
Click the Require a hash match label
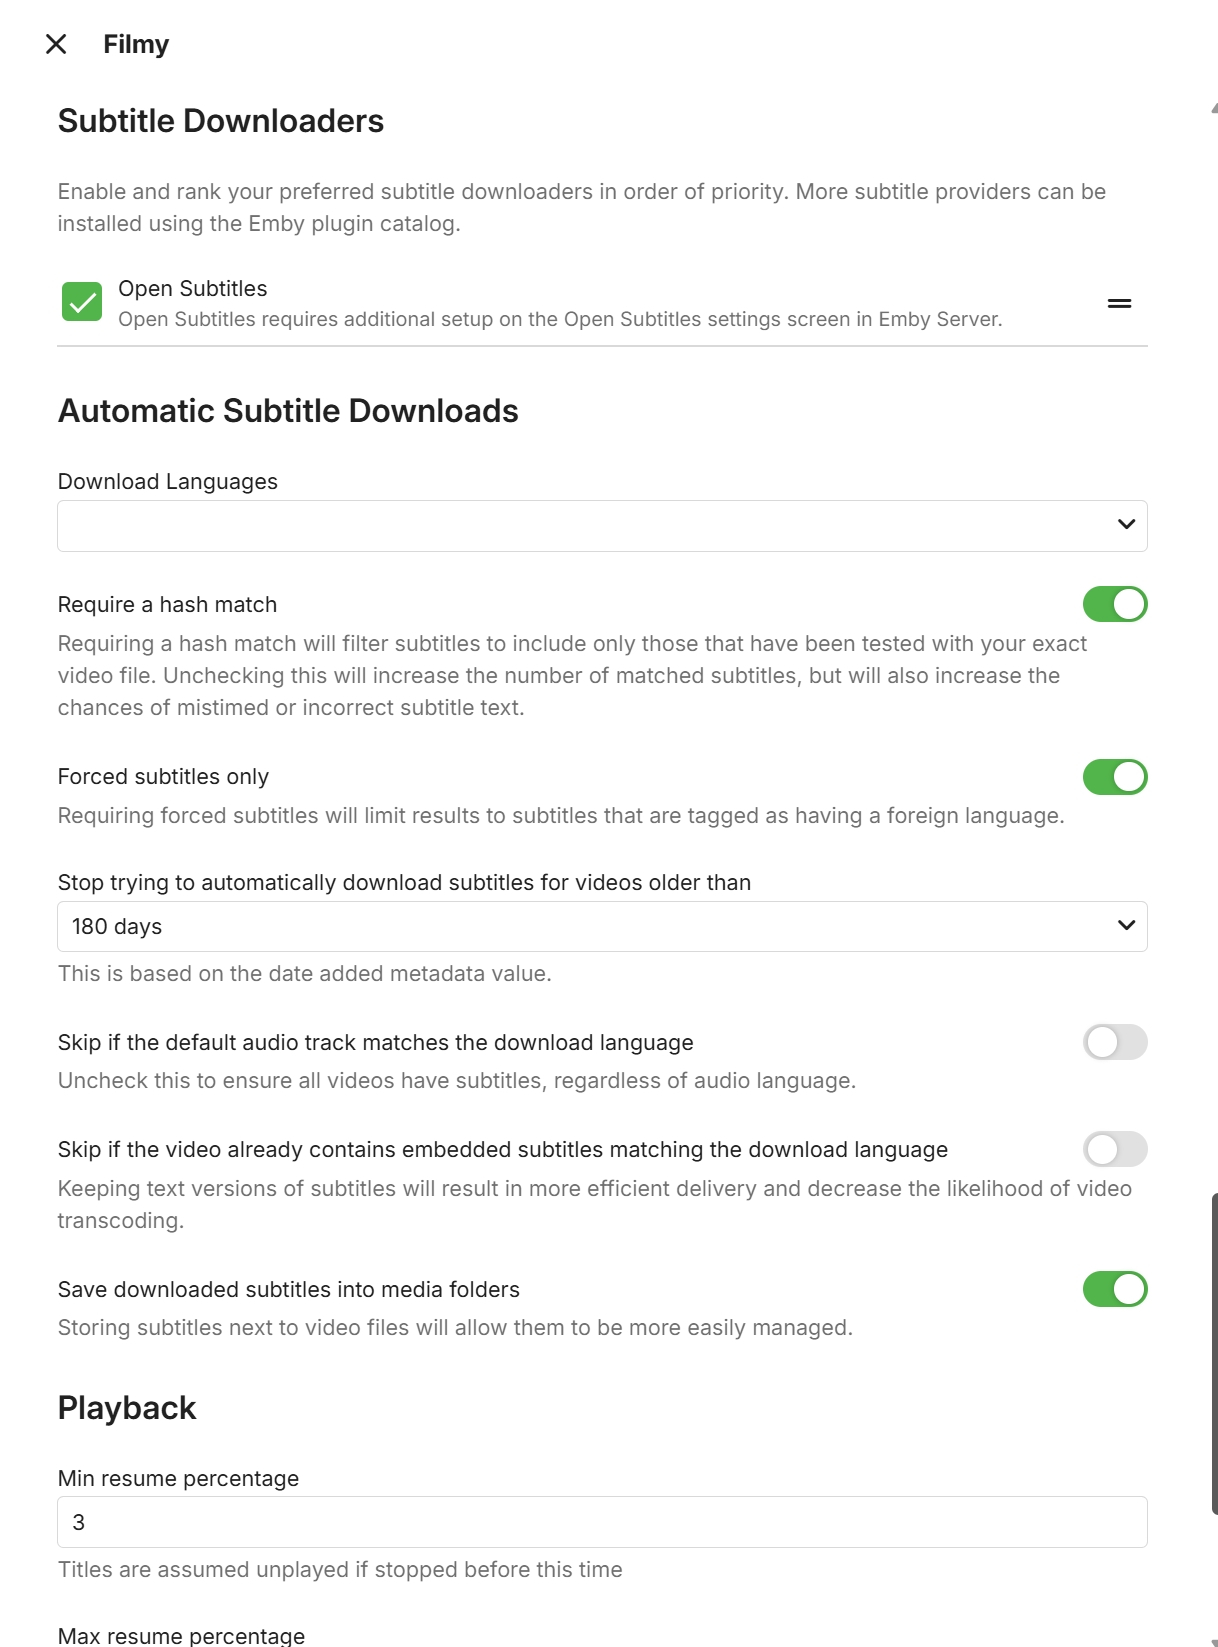(x=167, y=605)
